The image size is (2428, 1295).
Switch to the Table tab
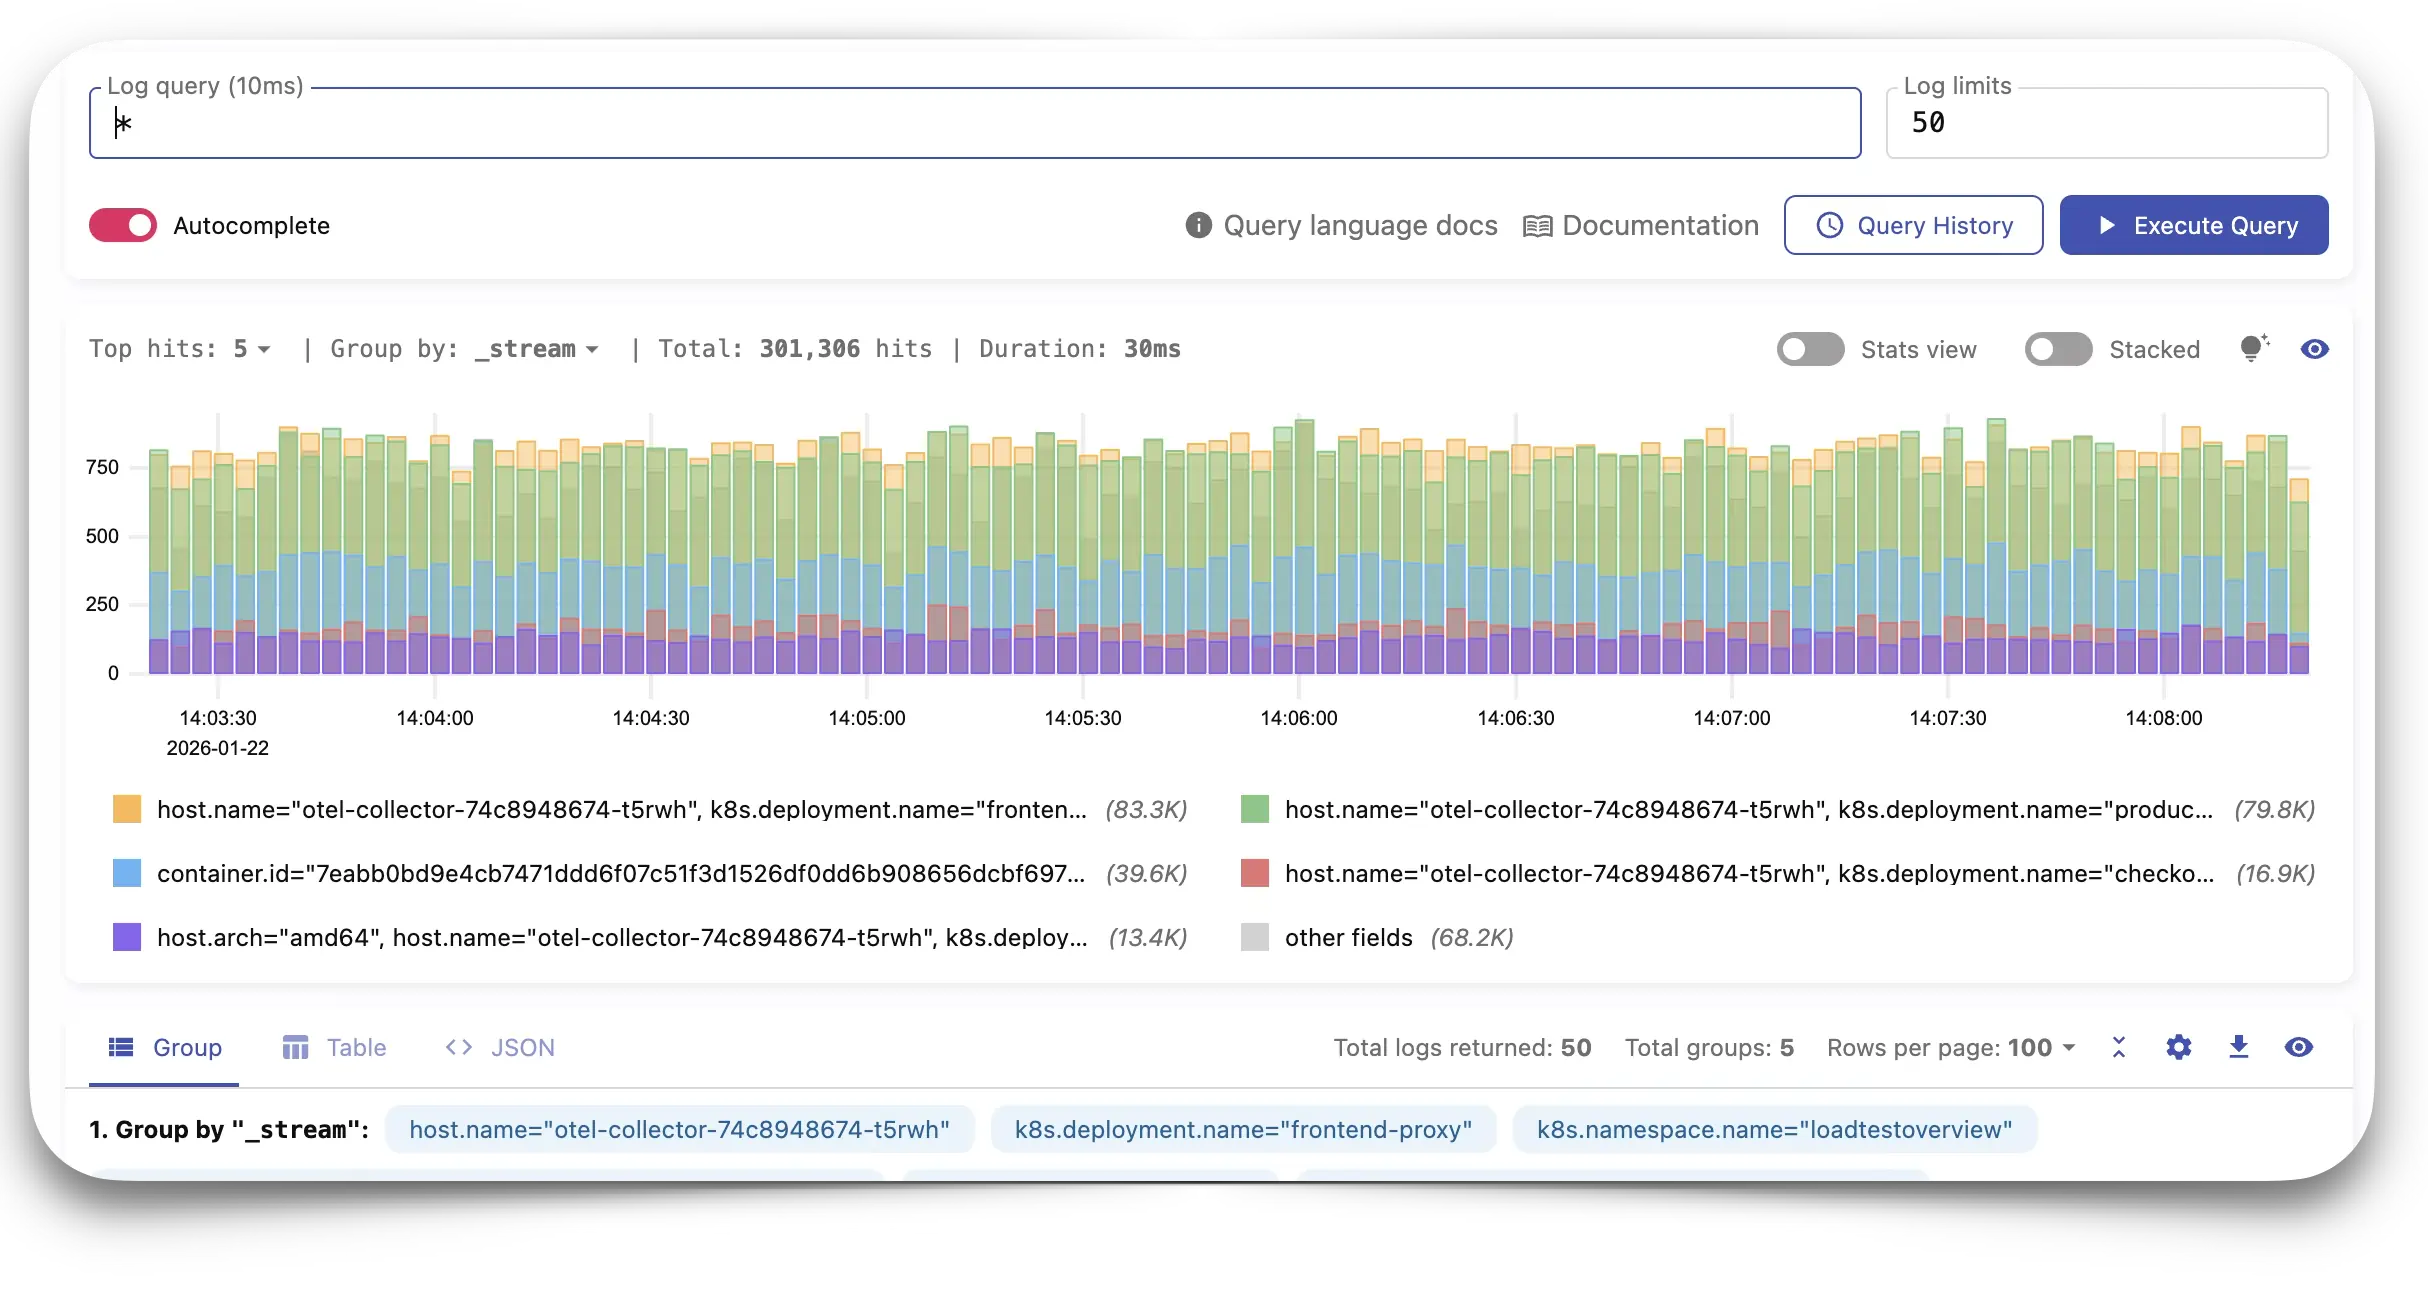[x=334, y=1047]
